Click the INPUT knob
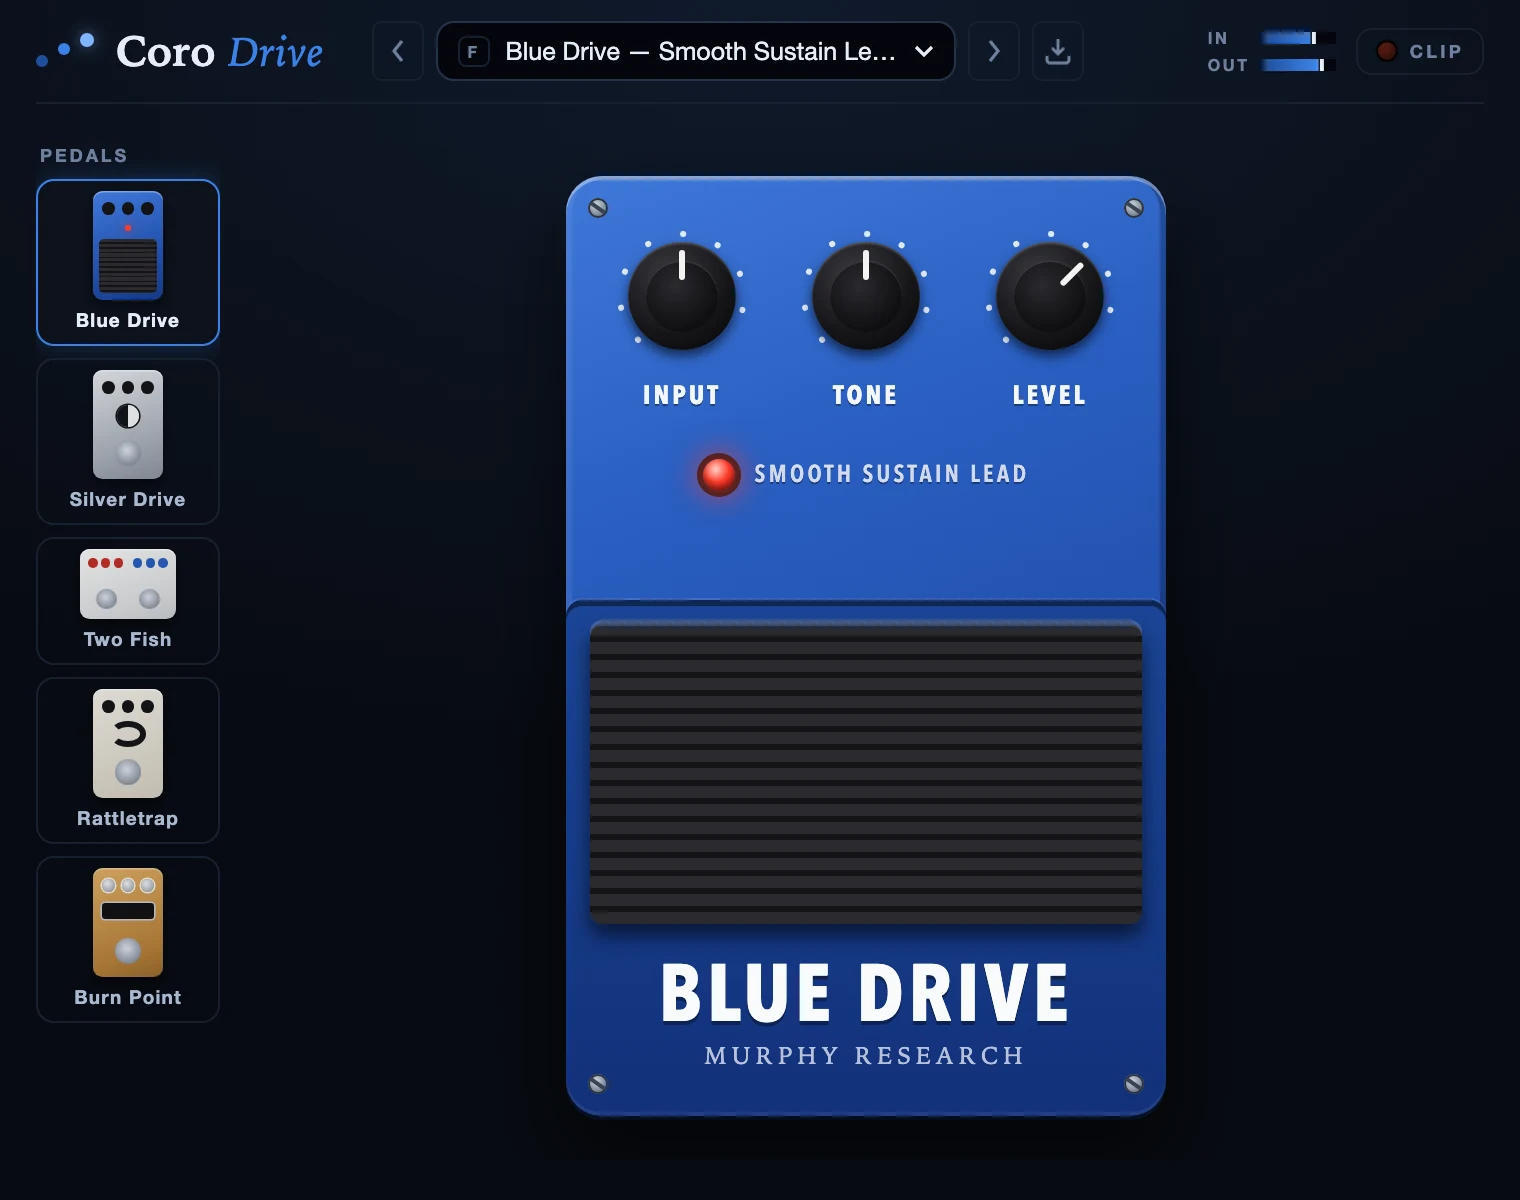 coord(681,296)
